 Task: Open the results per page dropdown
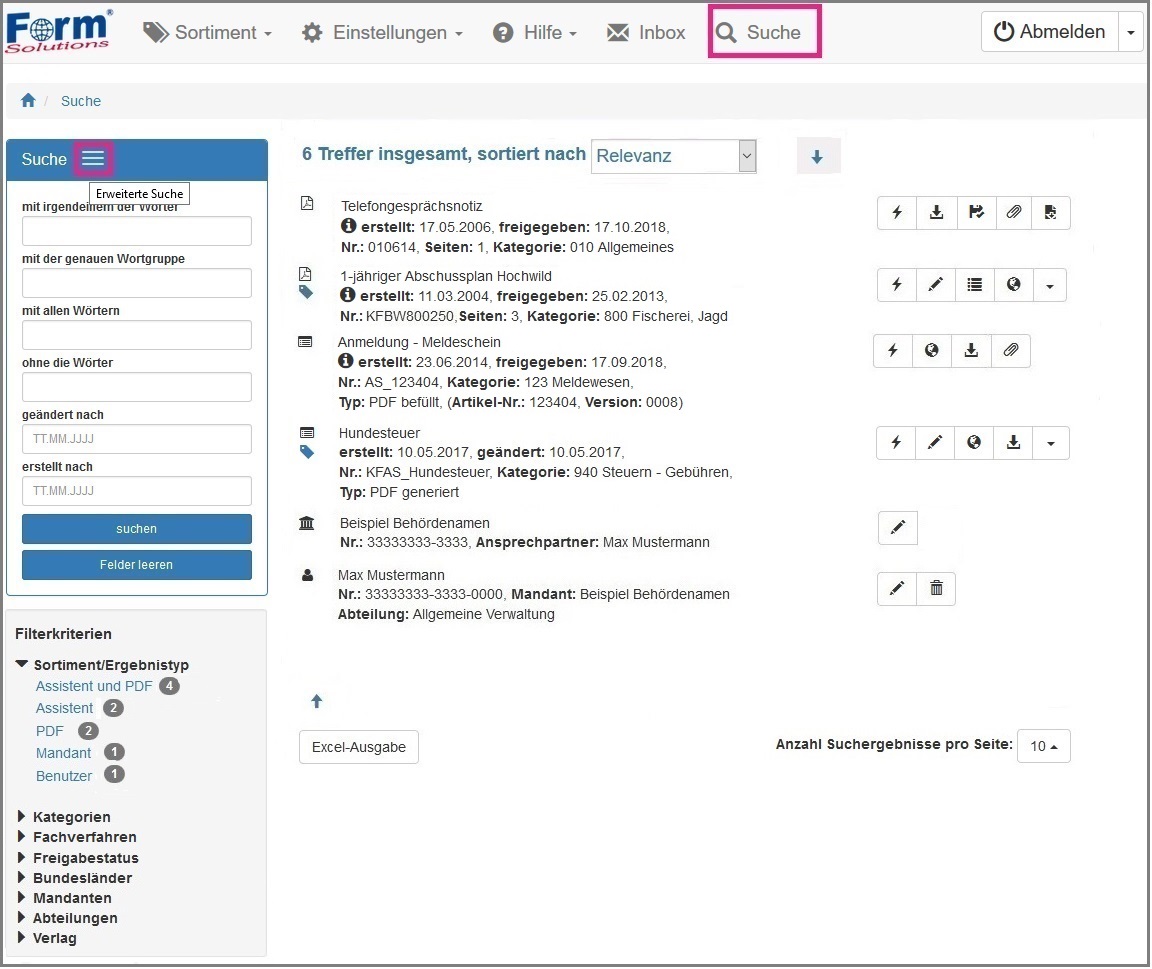(1043, 746)
